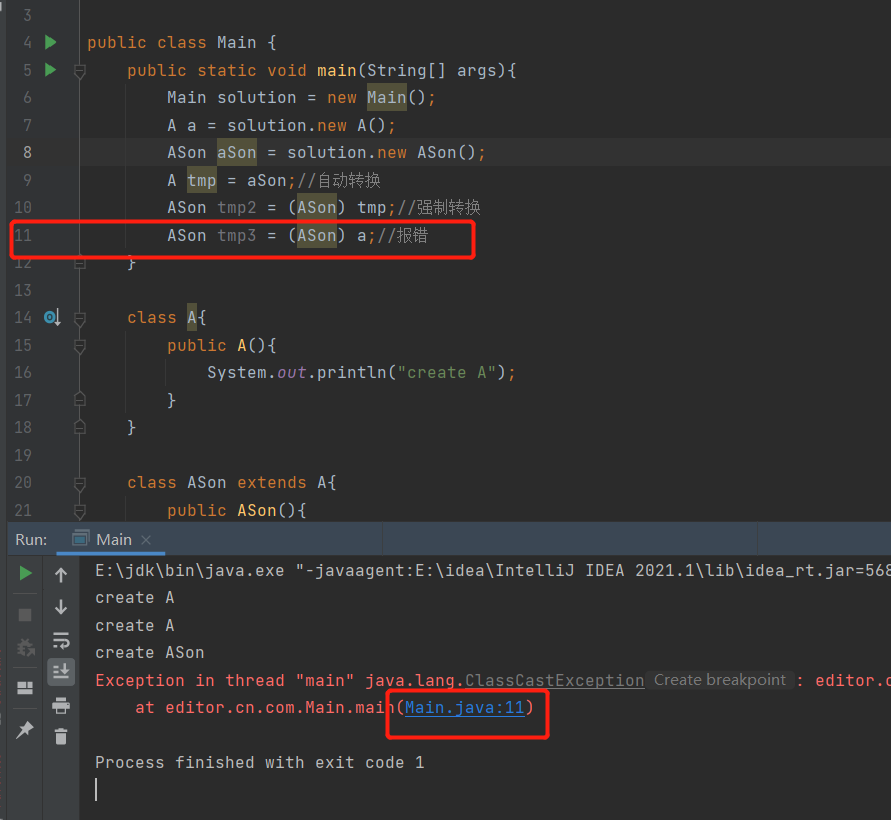
Task: Navigate down the stack trace
Action: (x=61, y=607)
